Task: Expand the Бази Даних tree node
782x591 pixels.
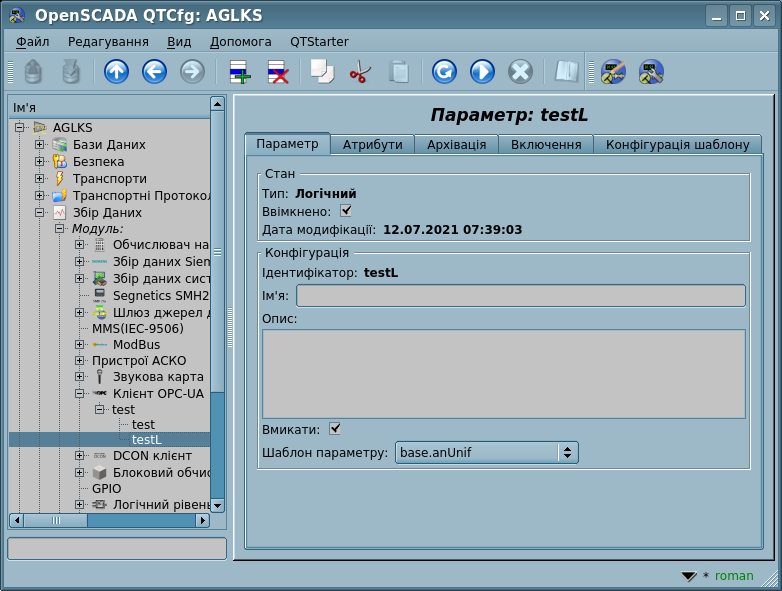Action: (40, 144)
